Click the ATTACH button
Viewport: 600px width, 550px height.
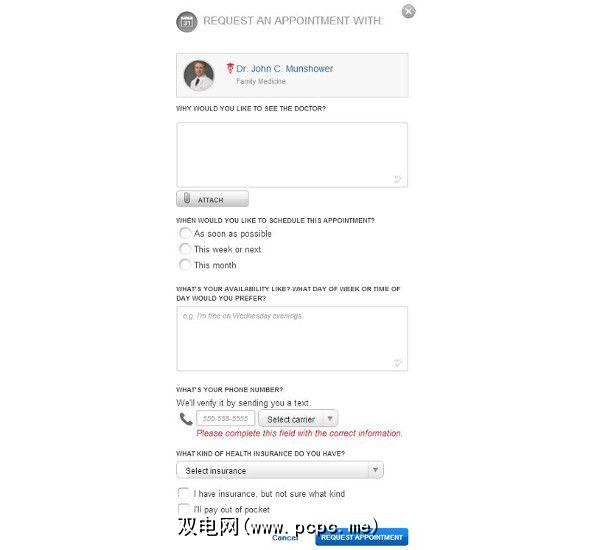(212, 199)
